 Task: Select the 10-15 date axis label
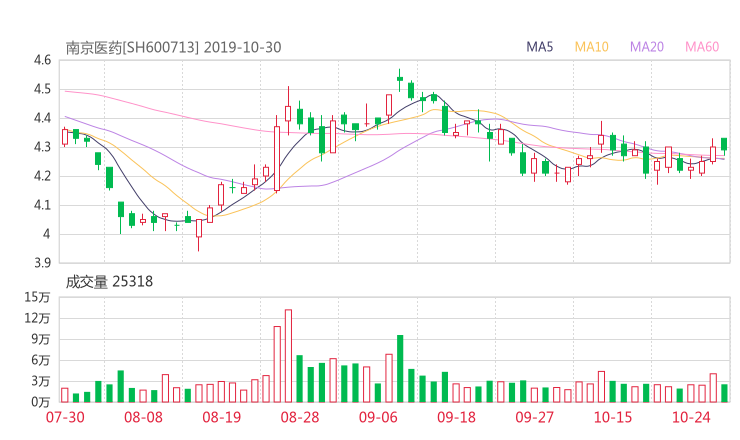click(613, 417)
